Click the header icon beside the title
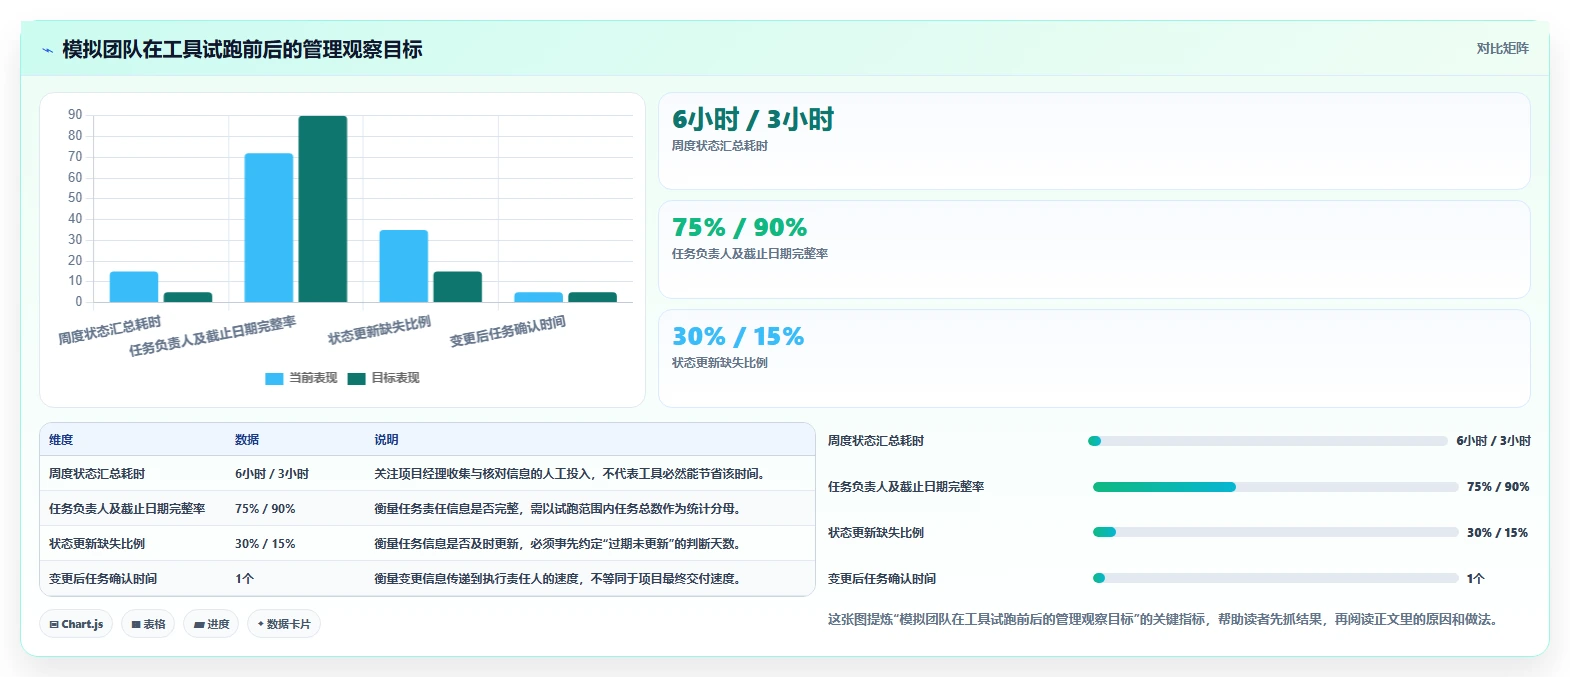Screen dimensions: 1570x677 point(47,49)
